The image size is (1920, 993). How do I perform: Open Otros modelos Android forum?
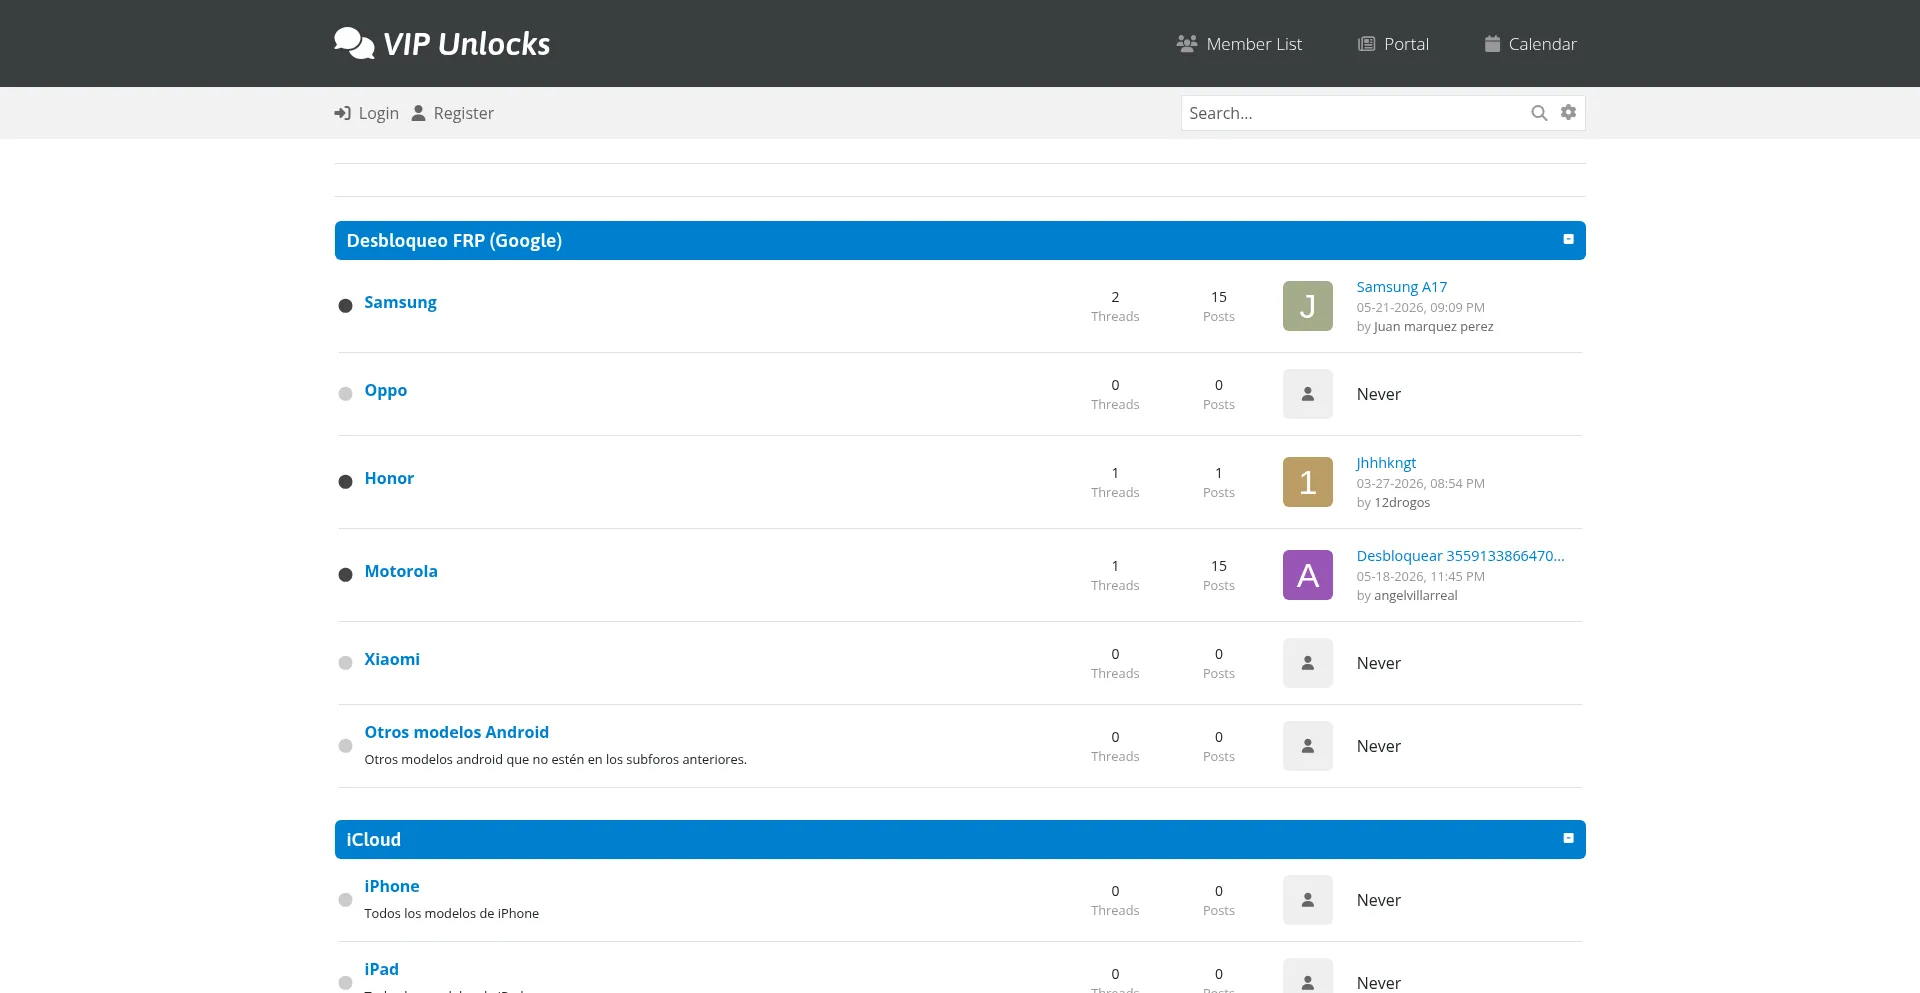click(x=456, y=732)
